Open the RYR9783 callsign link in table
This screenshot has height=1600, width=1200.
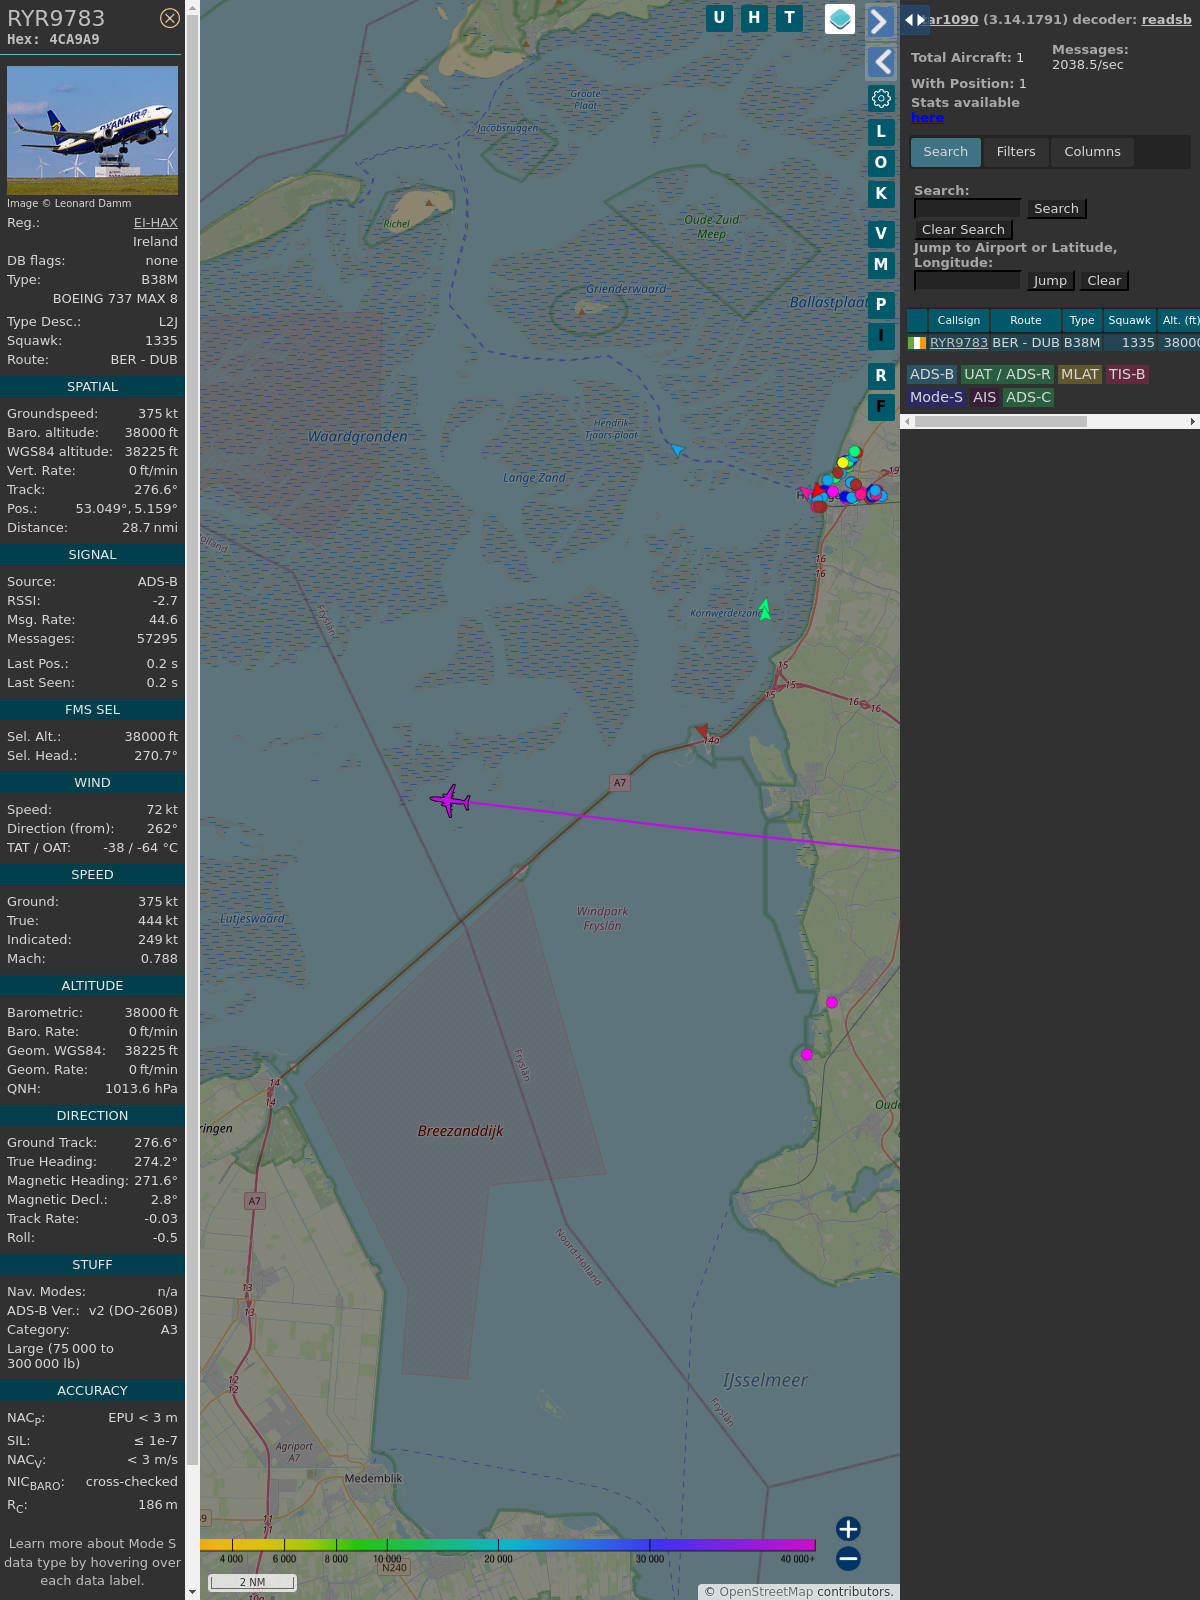pyautogui.click(x=959, y=342)
